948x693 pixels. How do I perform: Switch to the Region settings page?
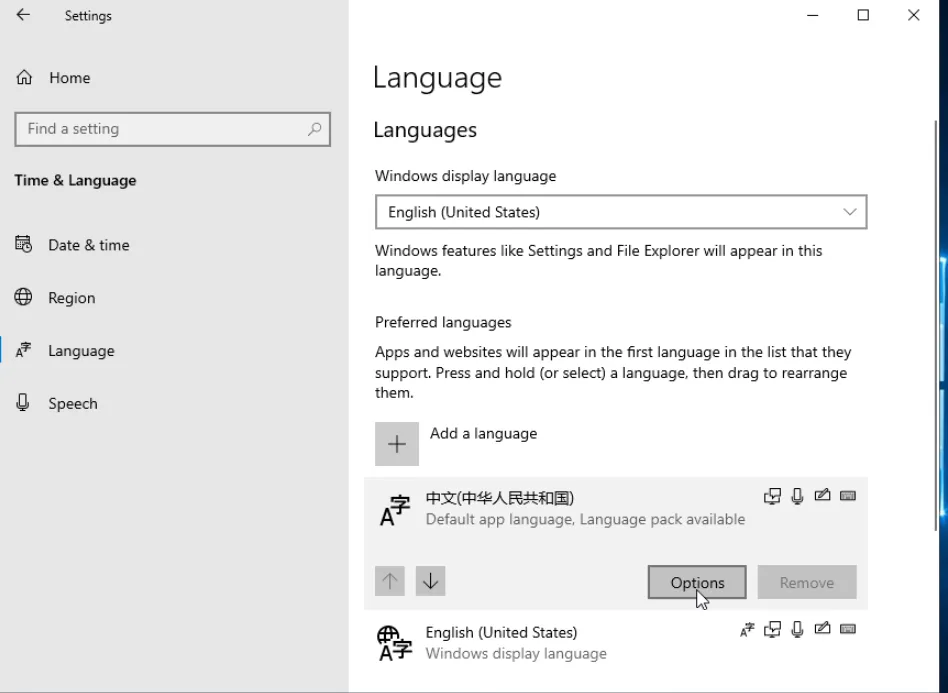71,298
